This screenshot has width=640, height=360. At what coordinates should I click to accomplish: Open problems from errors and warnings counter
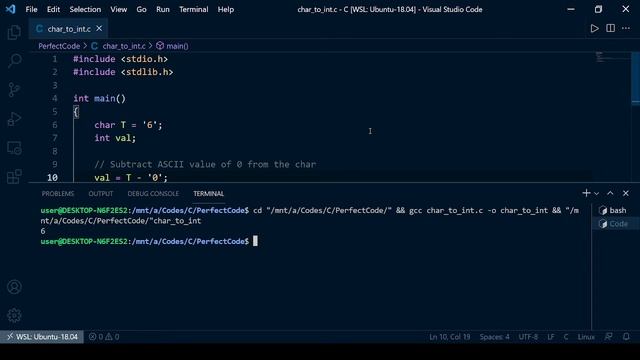104,337
